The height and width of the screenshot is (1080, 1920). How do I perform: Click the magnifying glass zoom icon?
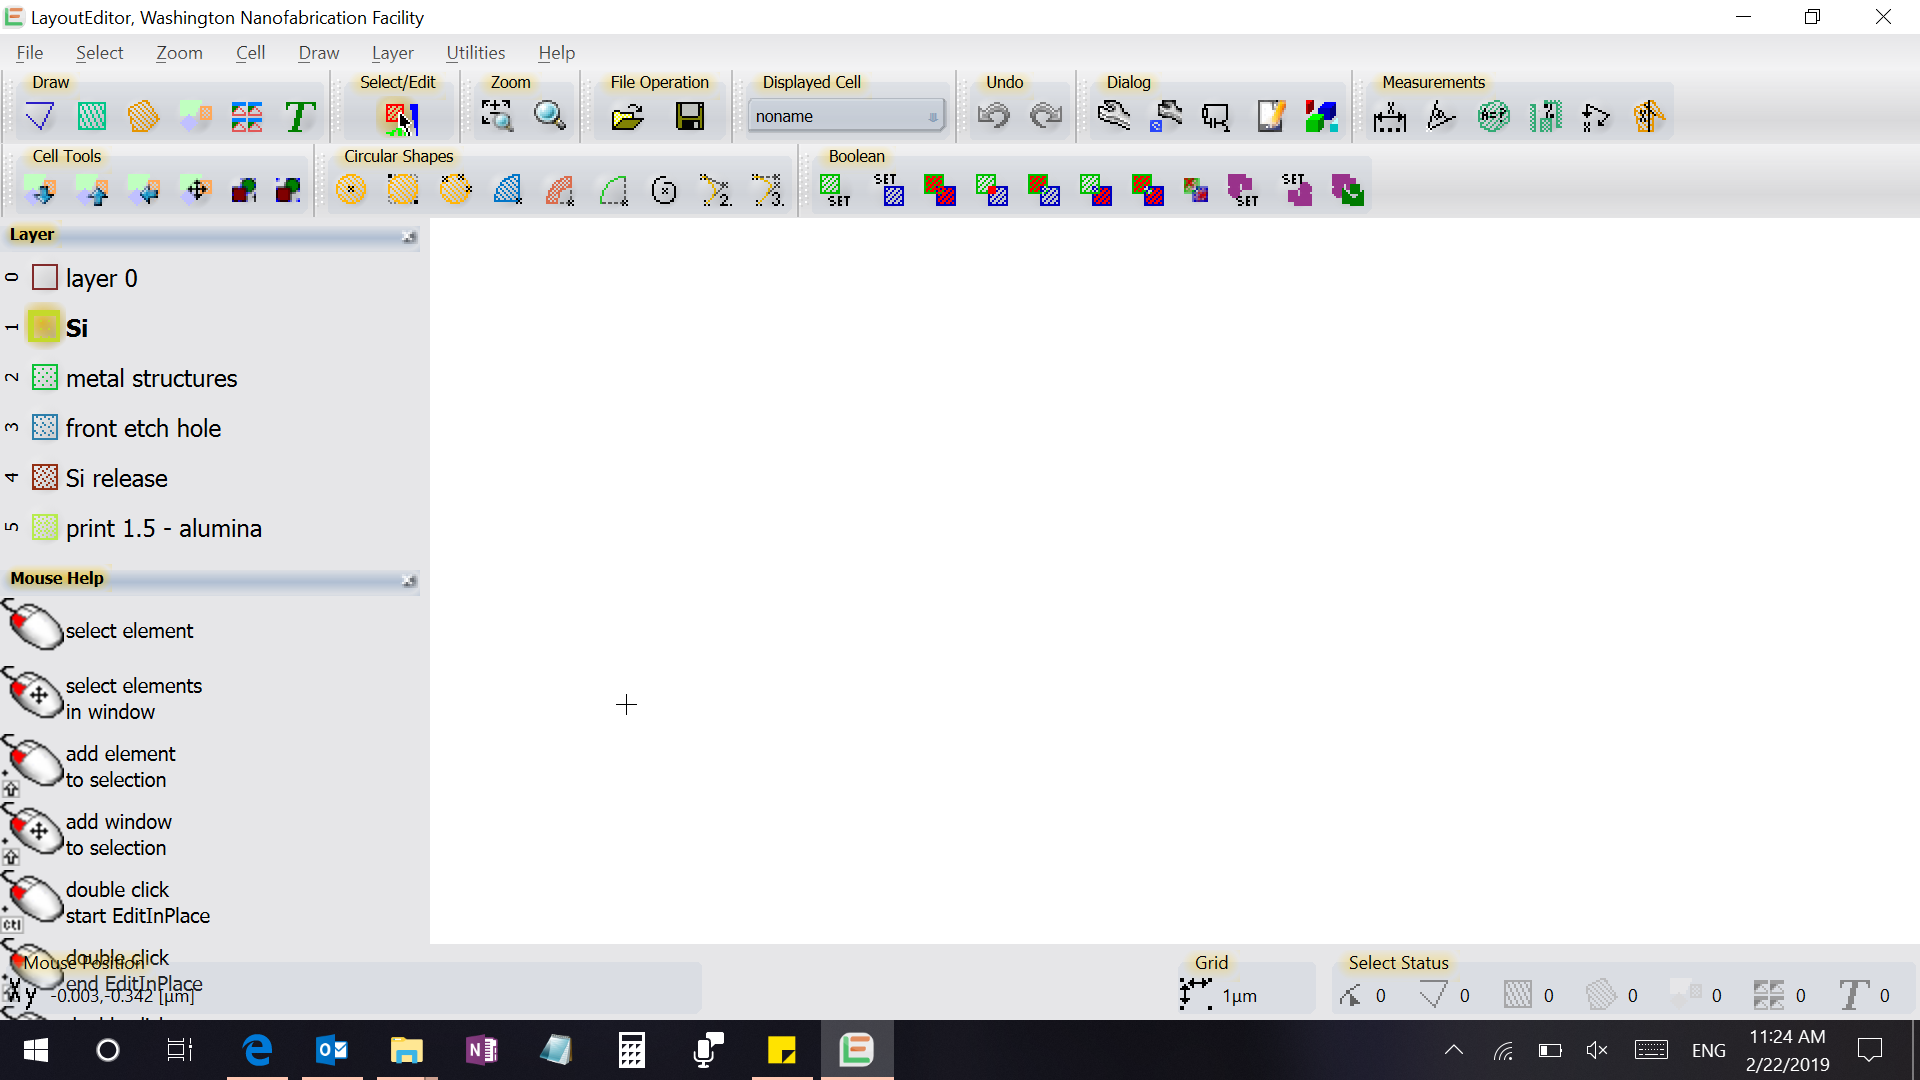click(549, 116)
